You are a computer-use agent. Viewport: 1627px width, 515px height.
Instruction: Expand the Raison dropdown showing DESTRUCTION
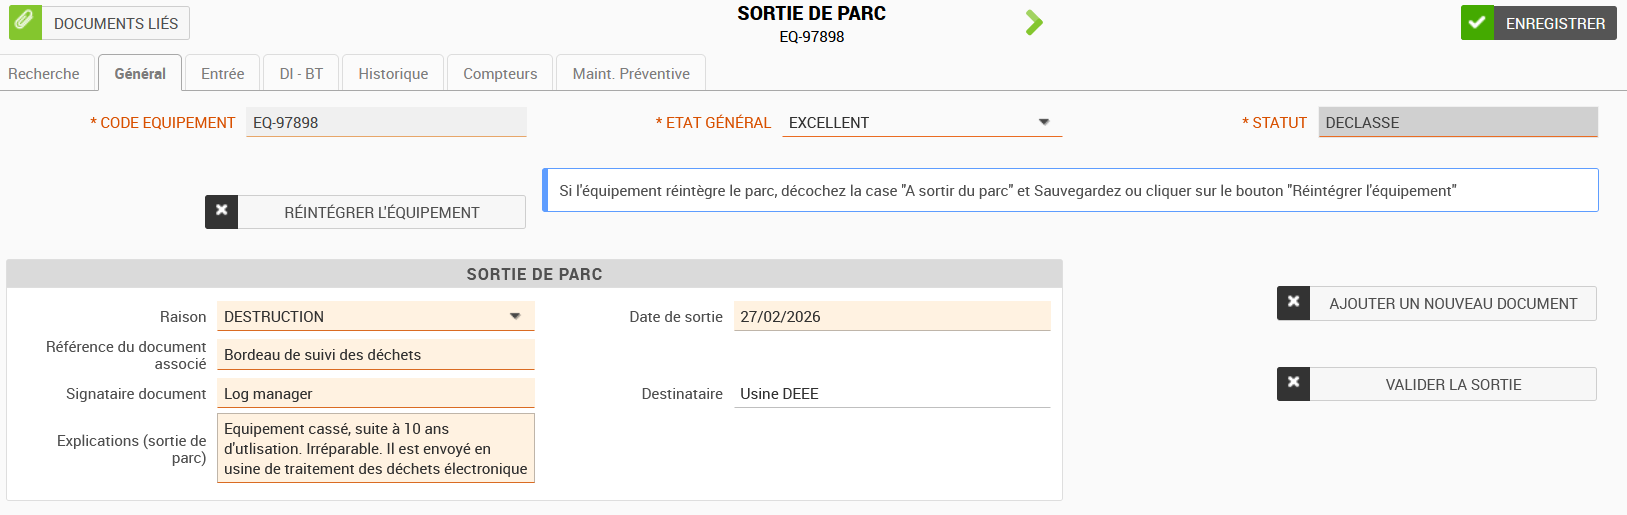(x=515, y=316)
